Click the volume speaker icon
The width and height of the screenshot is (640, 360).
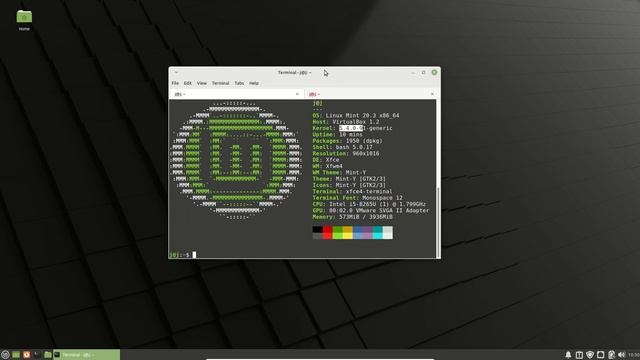[622, 355]
